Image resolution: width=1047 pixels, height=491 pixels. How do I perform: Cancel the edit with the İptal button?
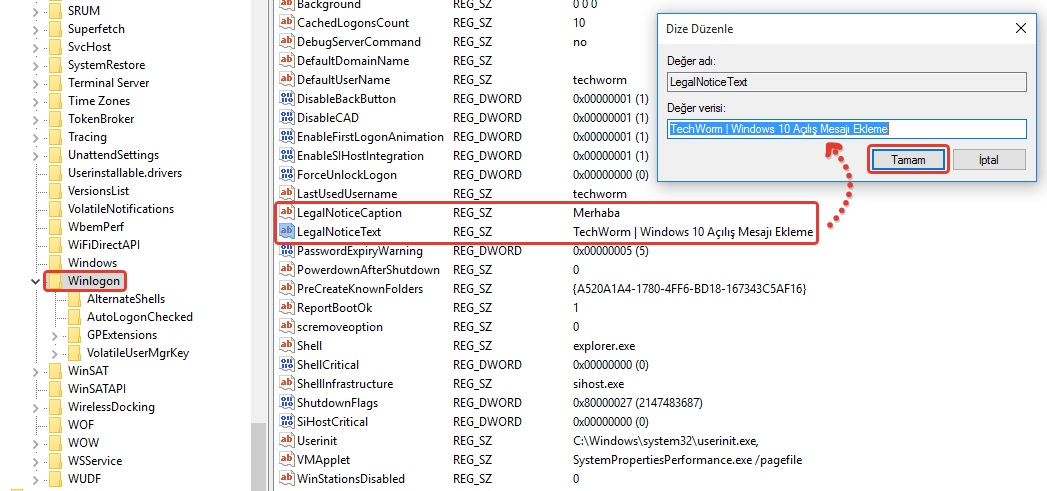(x=988, y=160)
